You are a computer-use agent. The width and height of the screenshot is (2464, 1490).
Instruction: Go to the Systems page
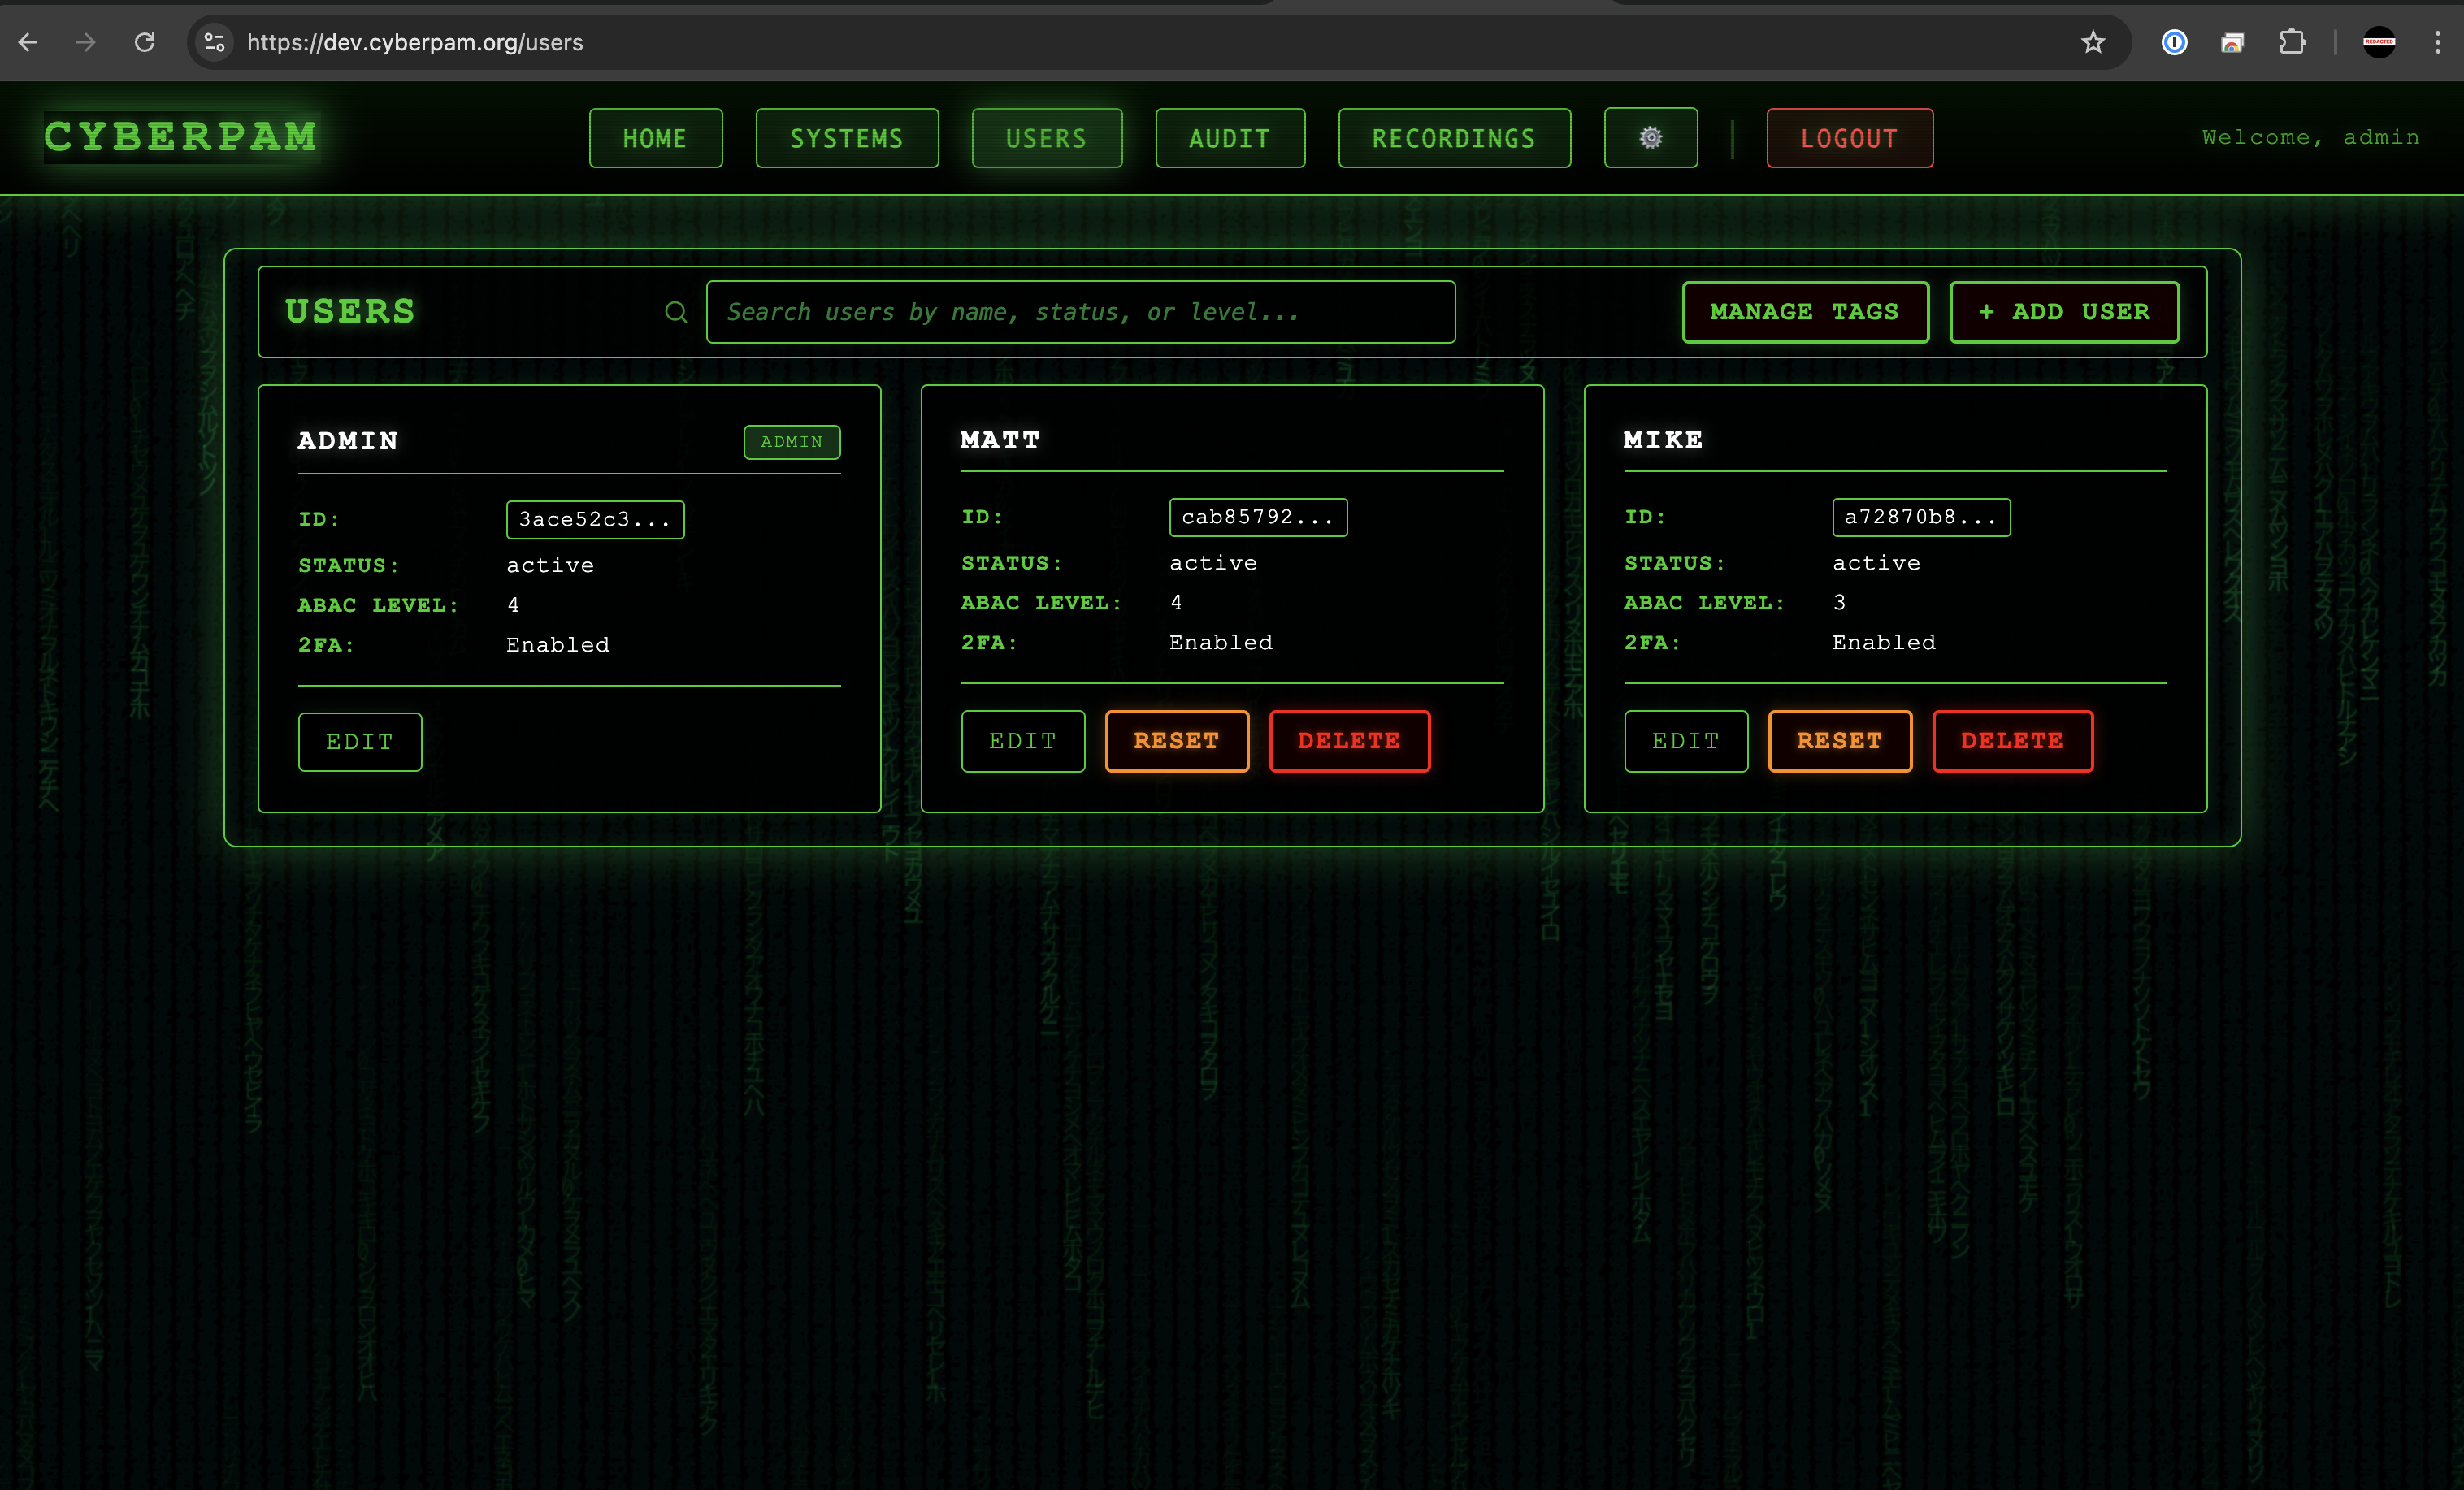(846, 138)
